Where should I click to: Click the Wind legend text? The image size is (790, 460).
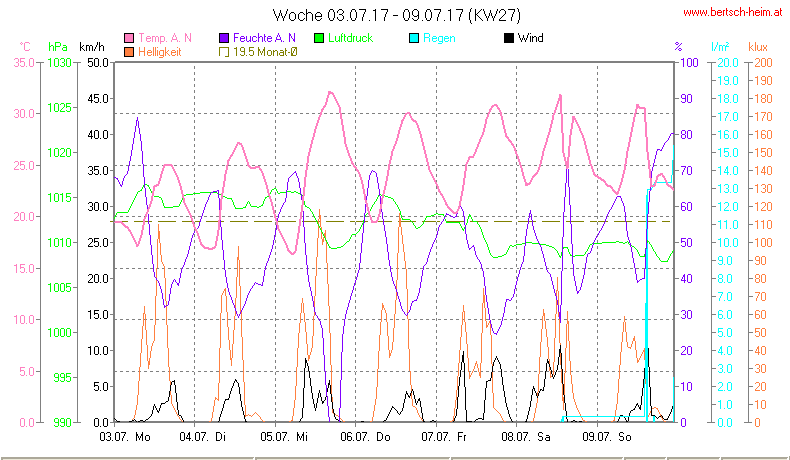(x=531, y=38)
